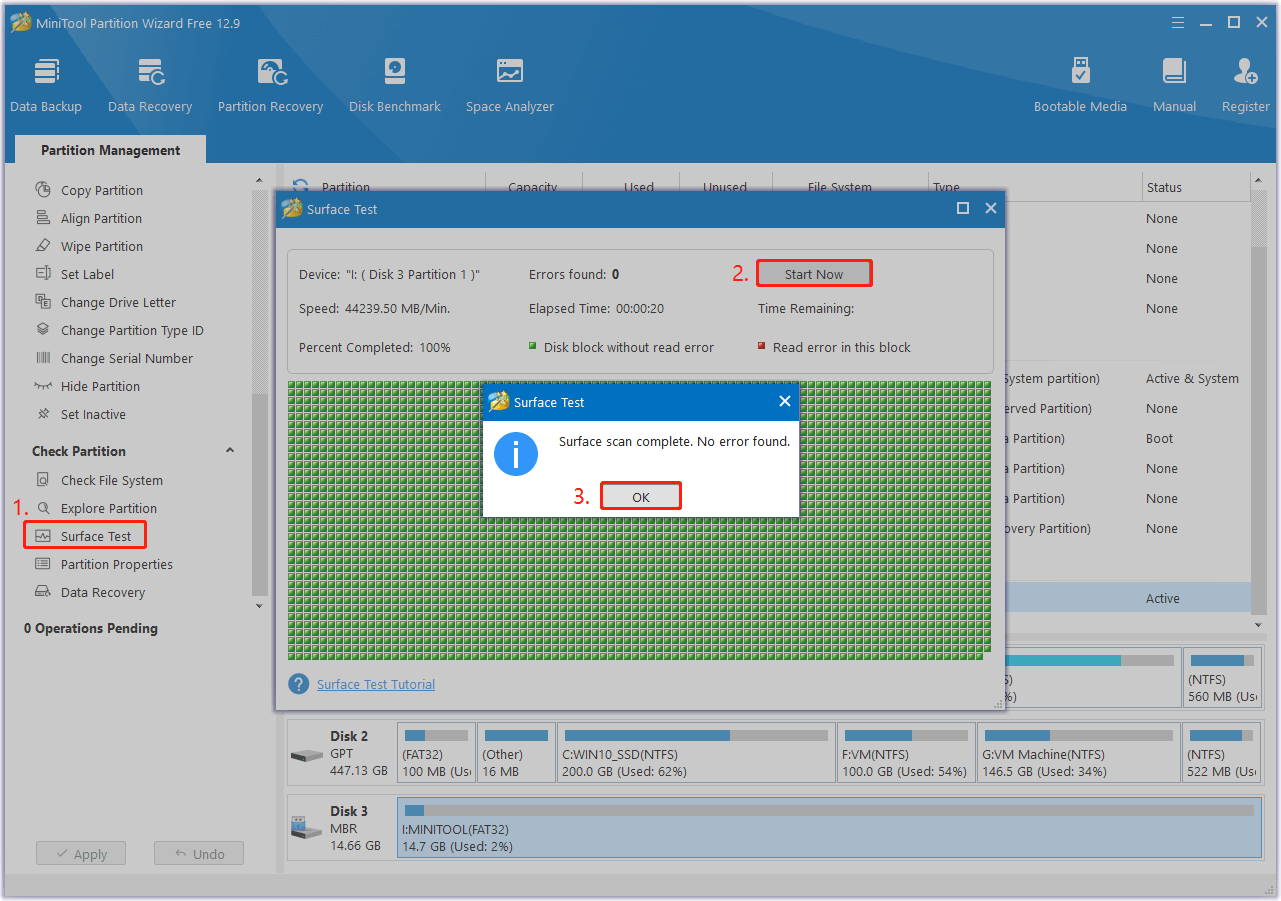Open Space Analyzer
This screenshot has width=1281, height=901.
pyautogui.click(x=509, y=86)
